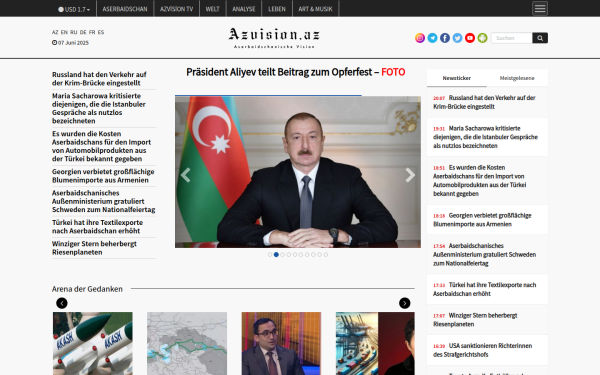The height and width of the screenshot is (375, 600).
Task: Open the container port thumbnail
Action: coord(375,343)
